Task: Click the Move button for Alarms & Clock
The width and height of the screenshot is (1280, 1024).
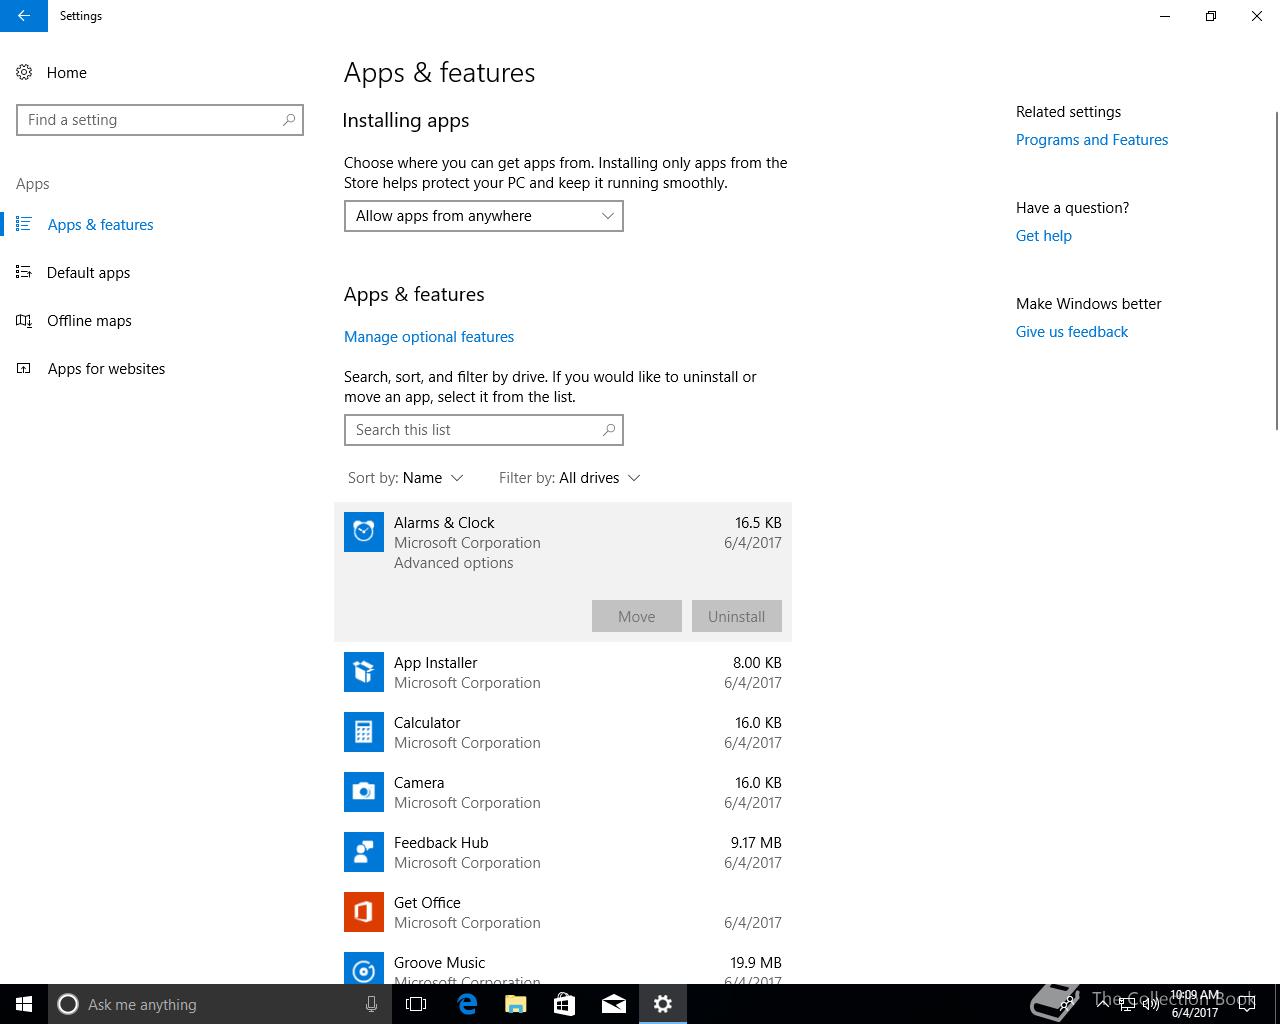Action: click(637, 616)
